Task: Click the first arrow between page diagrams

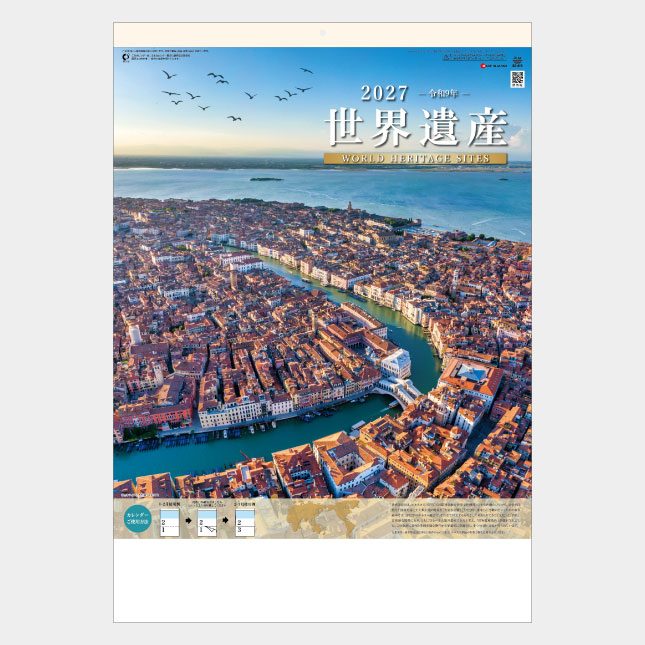Action: tap(188, 522)
